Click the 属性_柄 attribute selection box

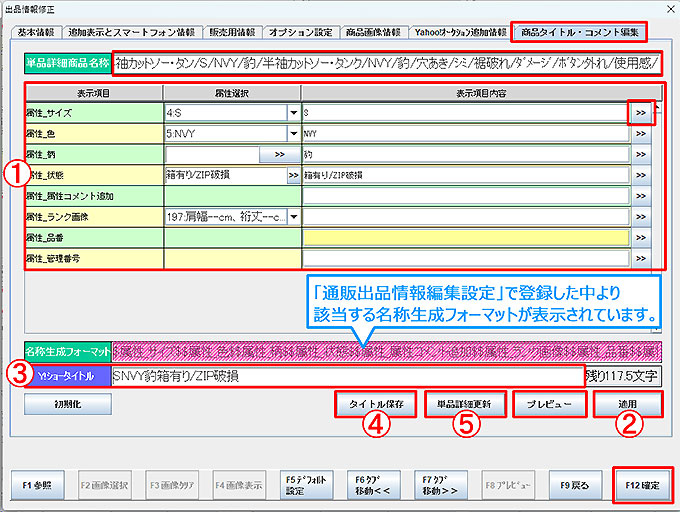pos(212,154)
